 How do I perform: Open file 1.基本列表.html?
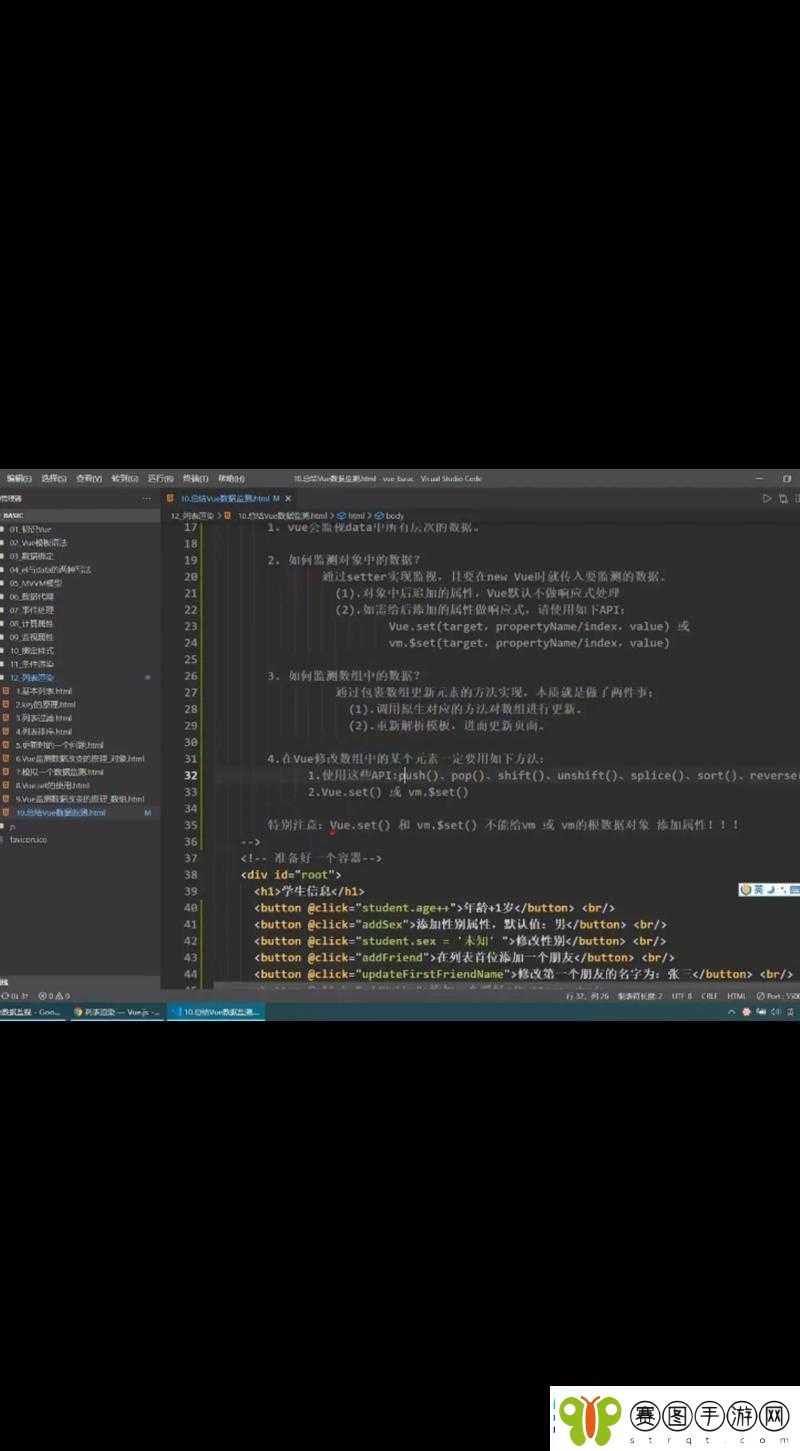point(43,691)
